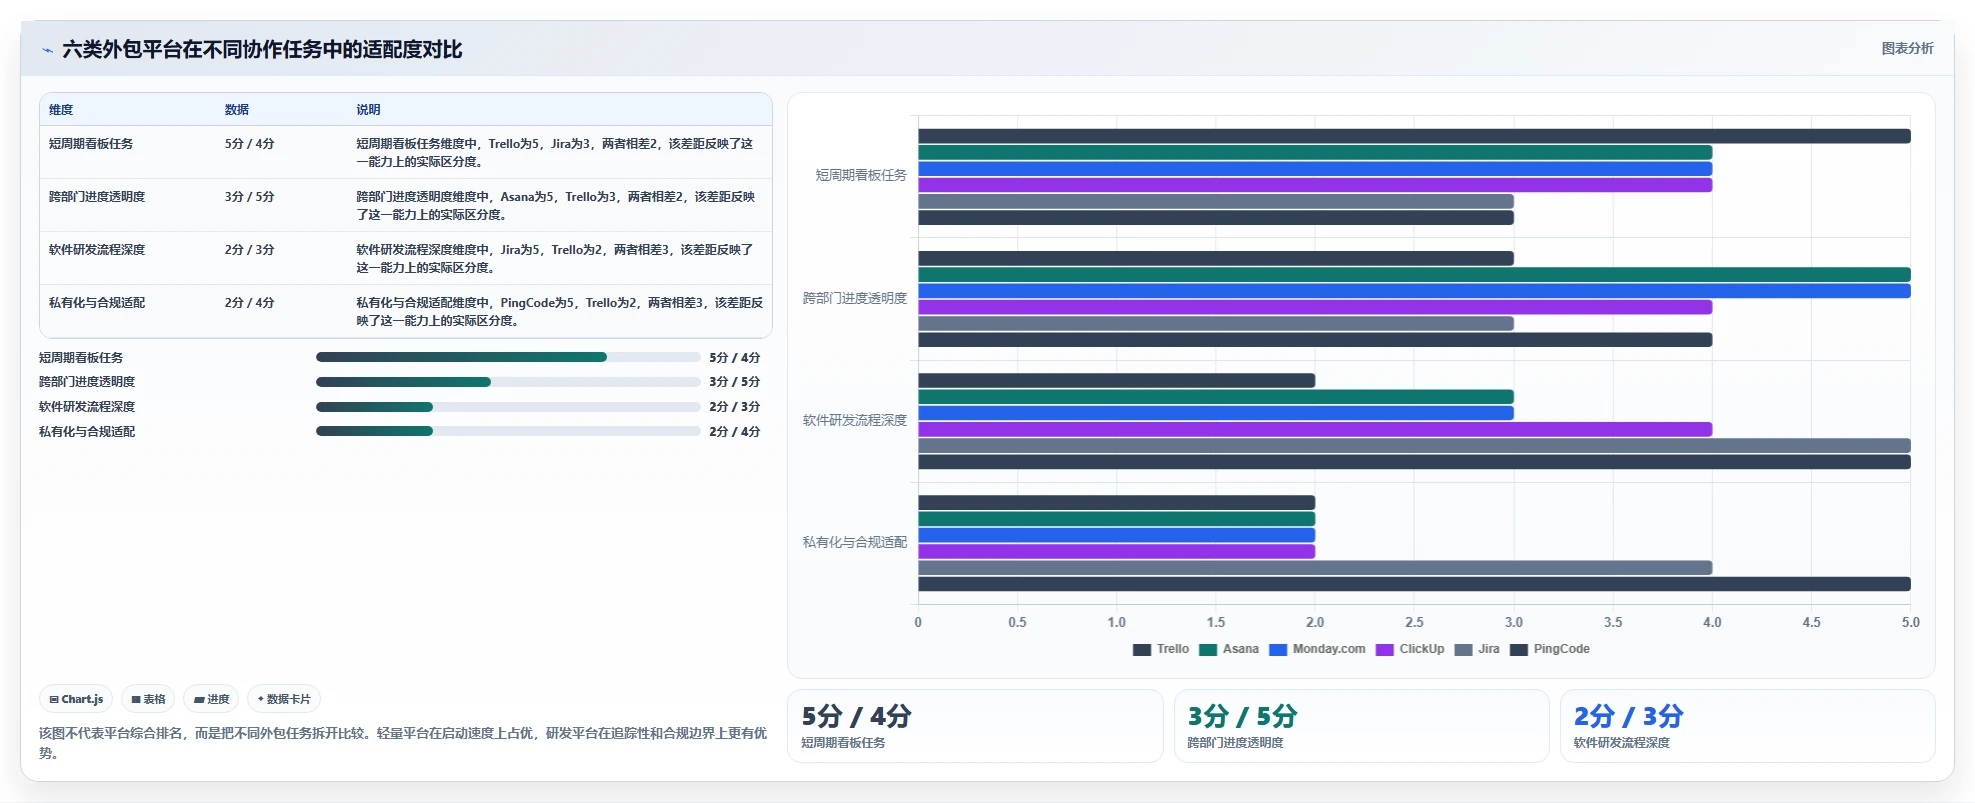The width and height of the screenshot is (1975, 803).
Task: Click the small icon beside the chart title
Action: coord(47,50)
